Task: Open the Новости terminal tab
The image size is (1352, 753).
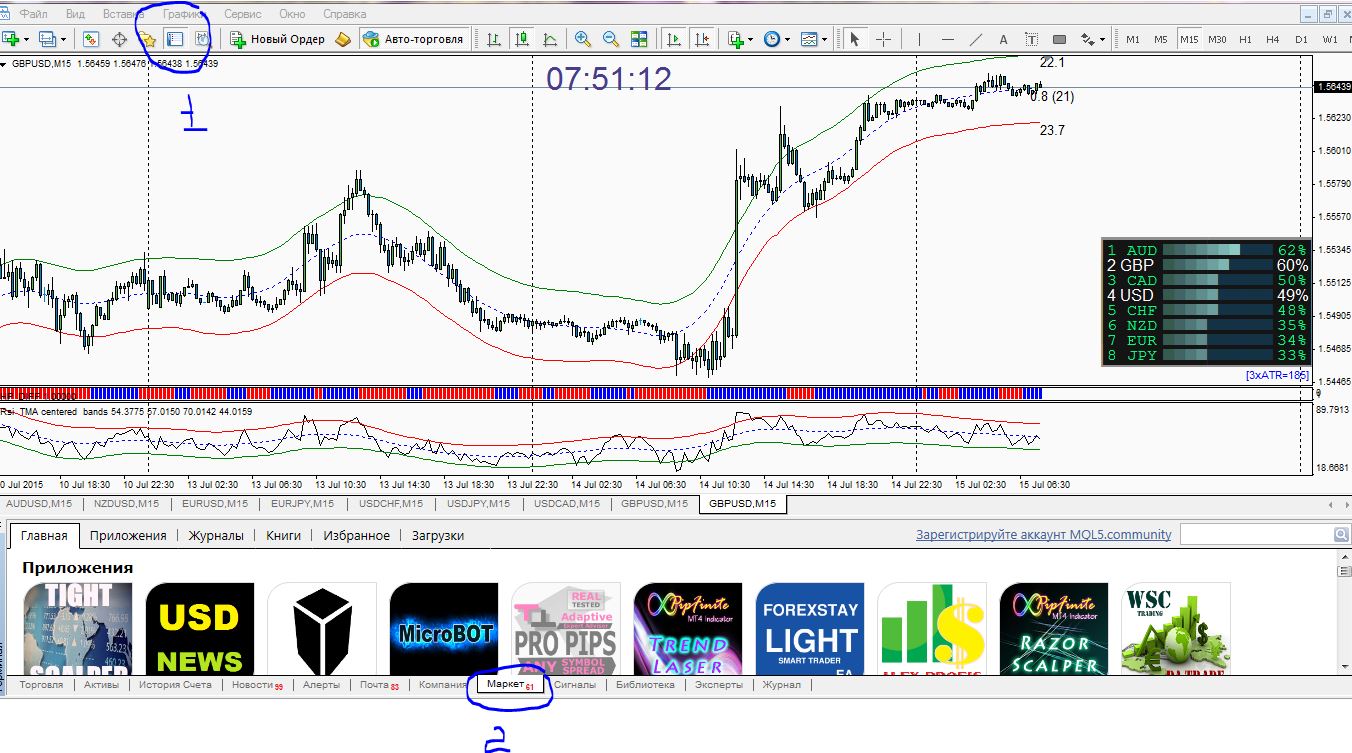Action: point(257,685)
